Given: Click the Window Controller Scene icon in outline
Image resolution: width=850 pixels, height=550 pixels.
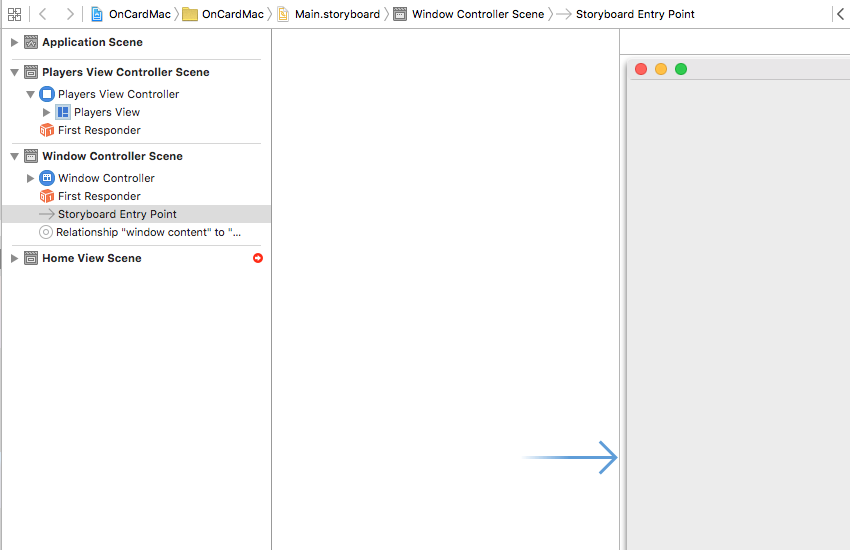Looking at the screenshot, I should [31, 156].
